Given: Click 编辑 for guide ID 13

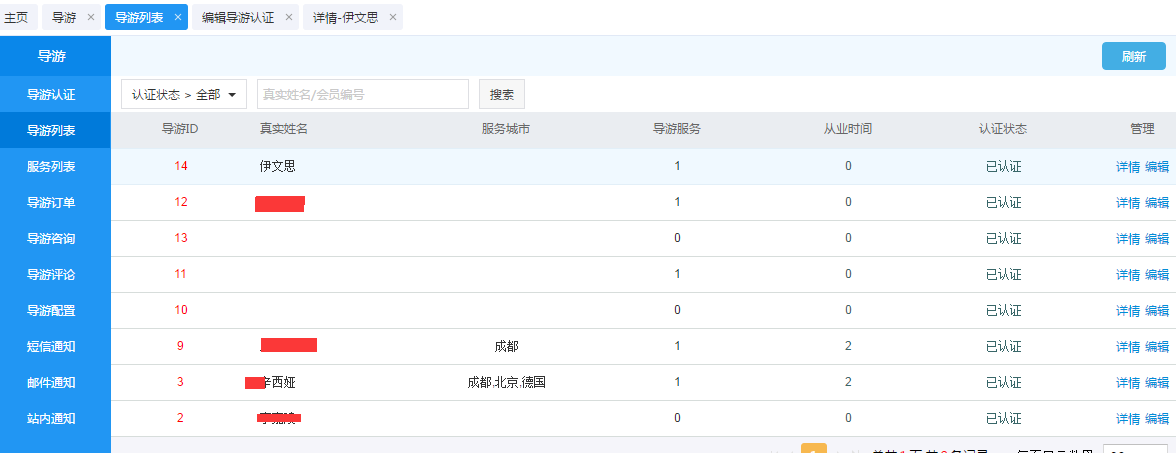Looking at the screenshot, I should tap(1157, 239).
